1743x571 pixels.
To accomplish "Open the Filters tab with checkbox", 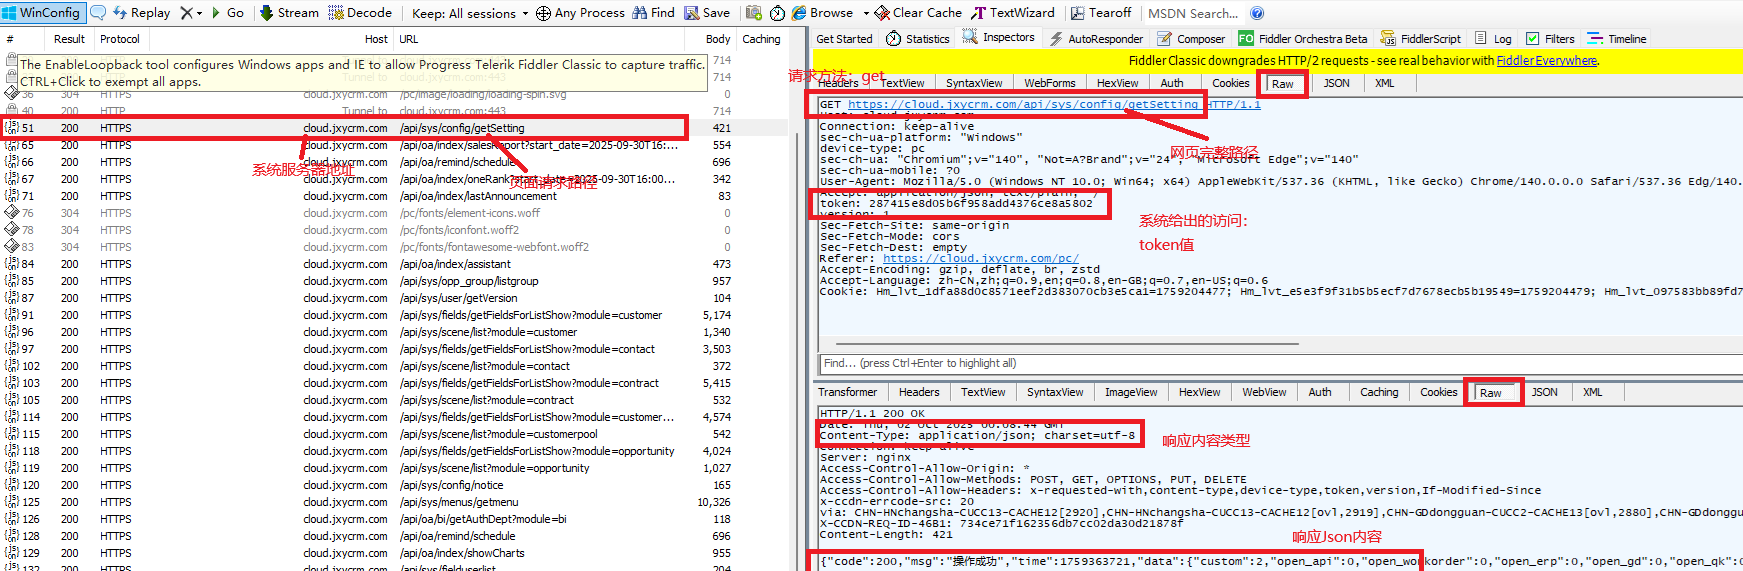I will (1549, 39).
